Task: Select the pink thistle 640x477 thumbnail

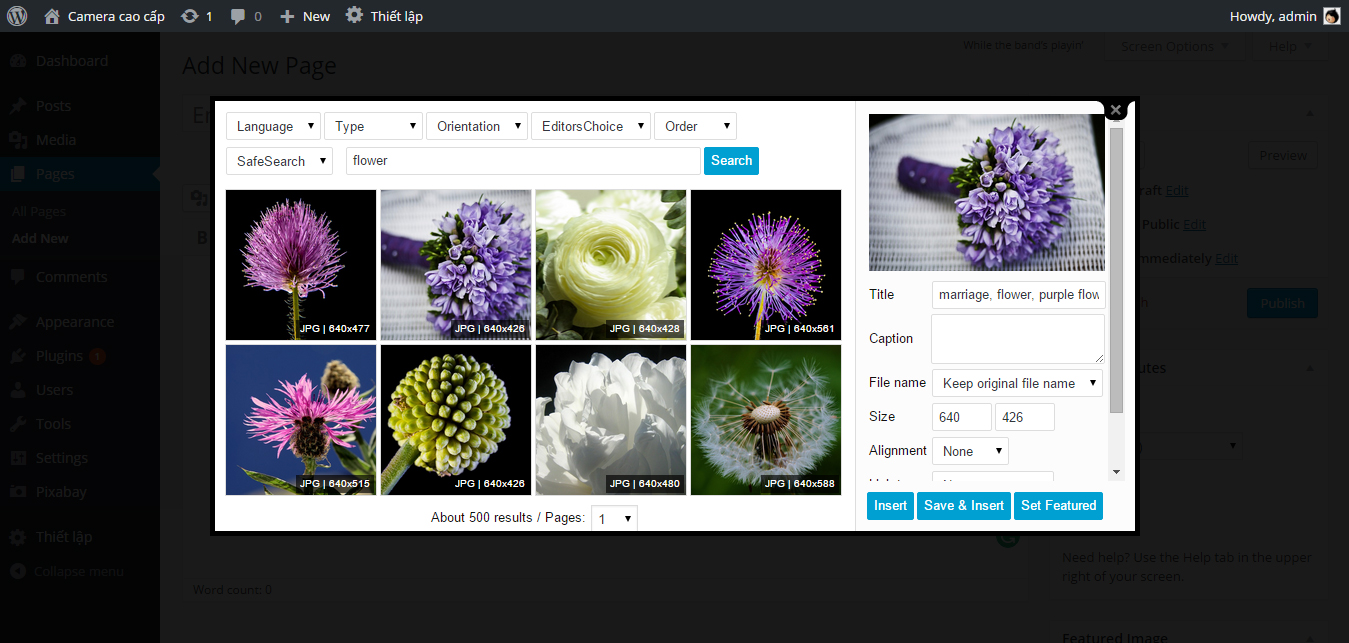Action: click(x=301, y=265)
